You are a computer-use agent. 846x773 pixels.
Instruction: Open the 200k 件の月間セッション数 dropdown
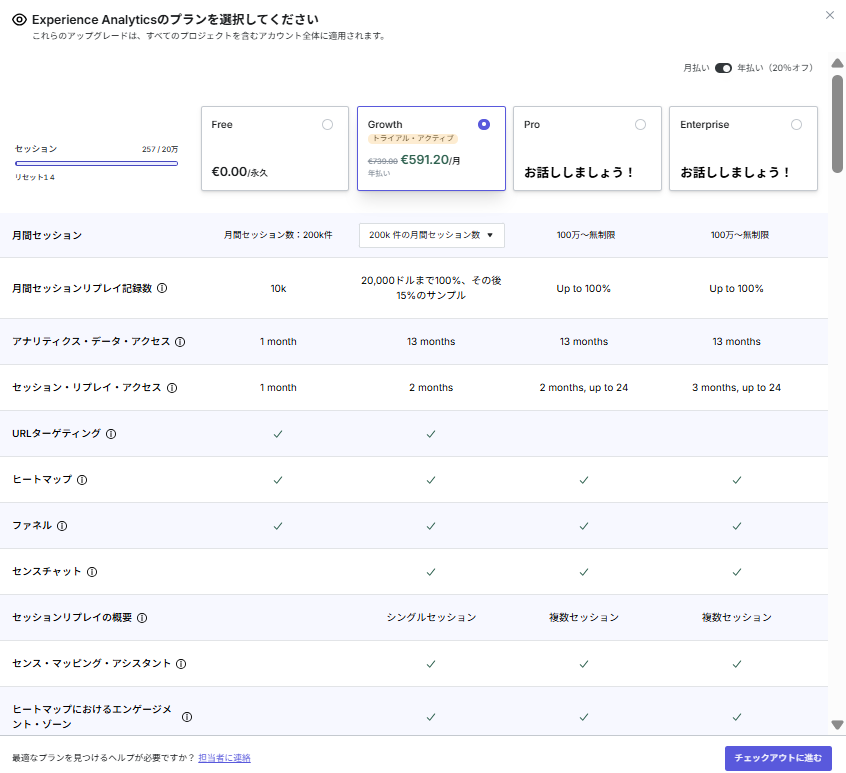click(x=432, y=235)
